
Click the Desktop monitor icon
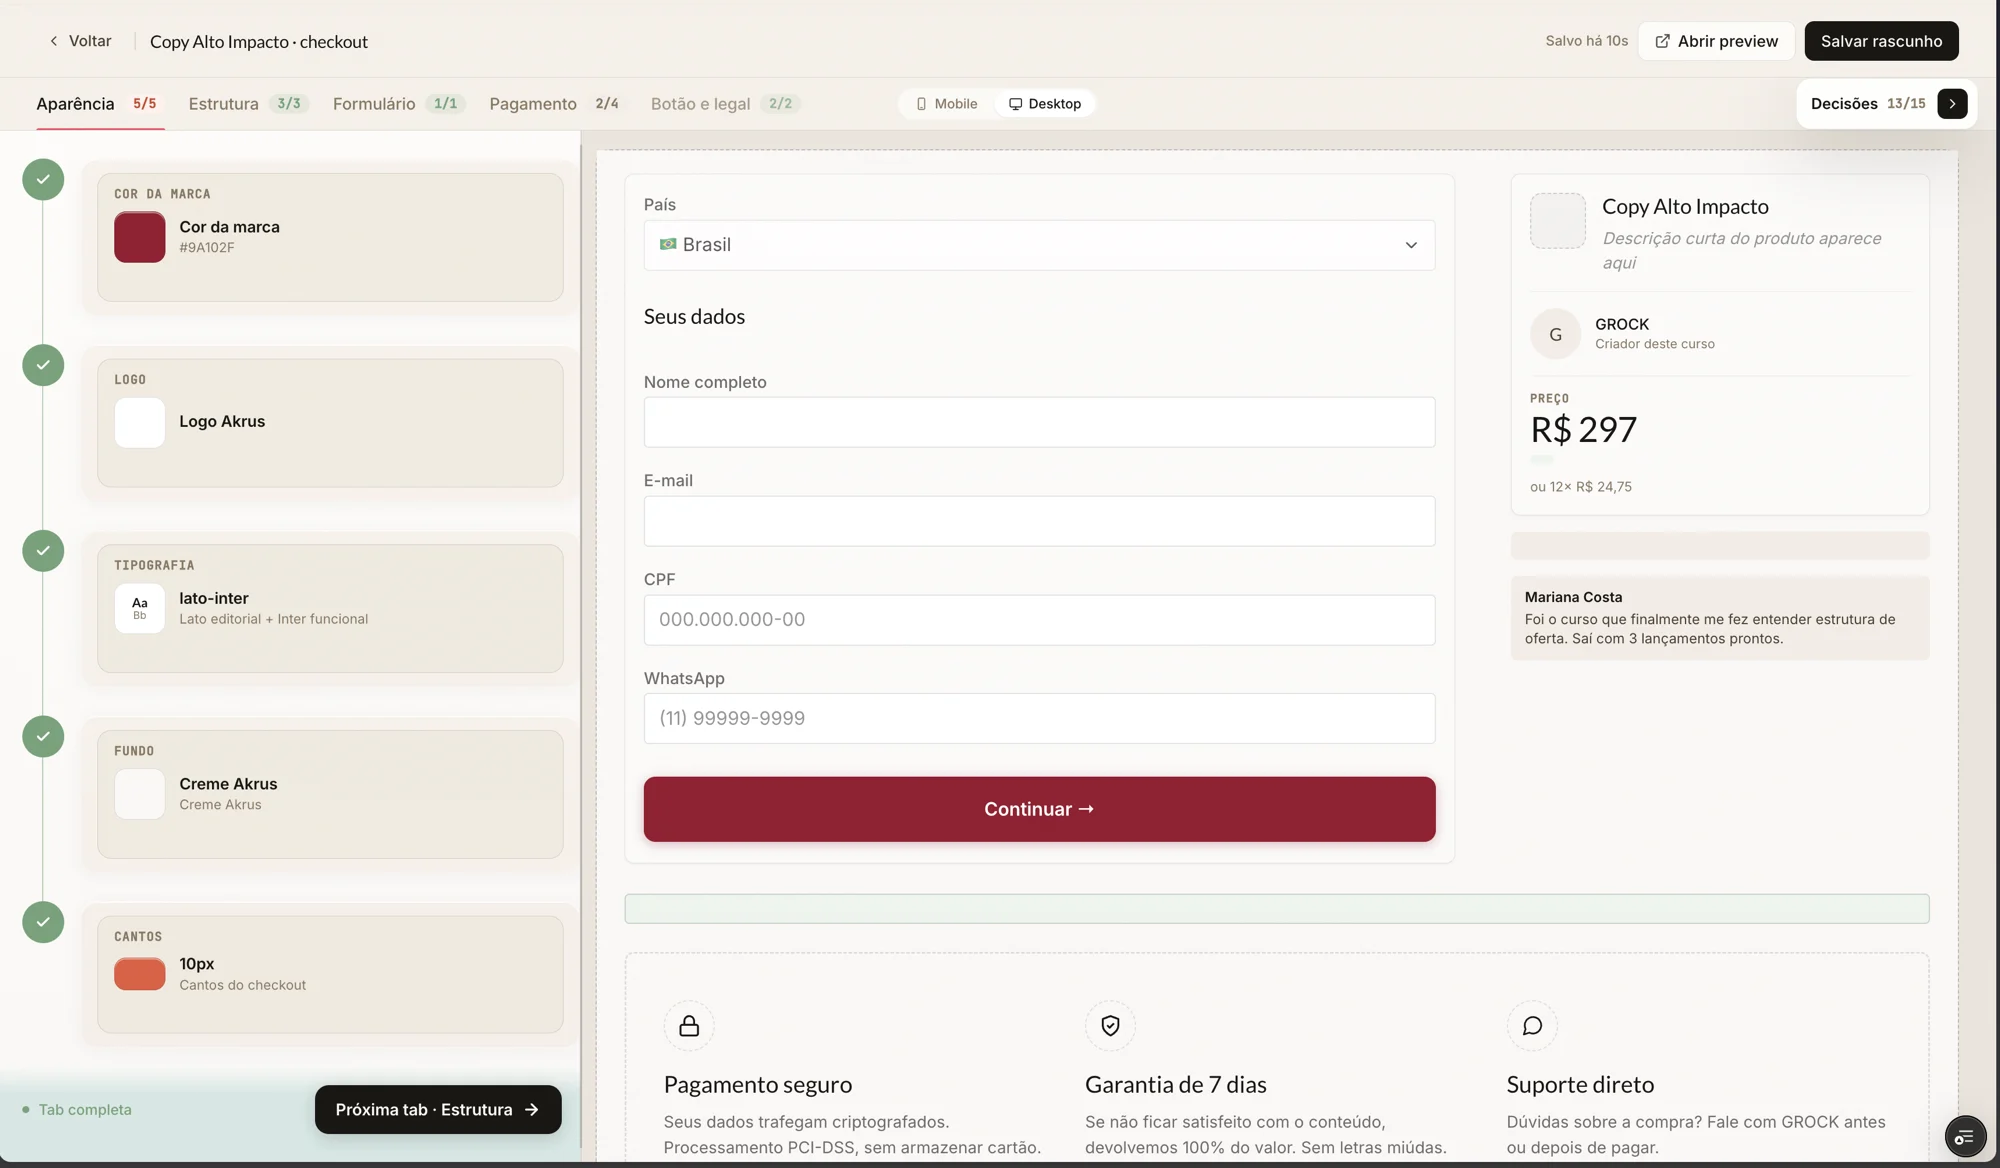pos(1015,104)
